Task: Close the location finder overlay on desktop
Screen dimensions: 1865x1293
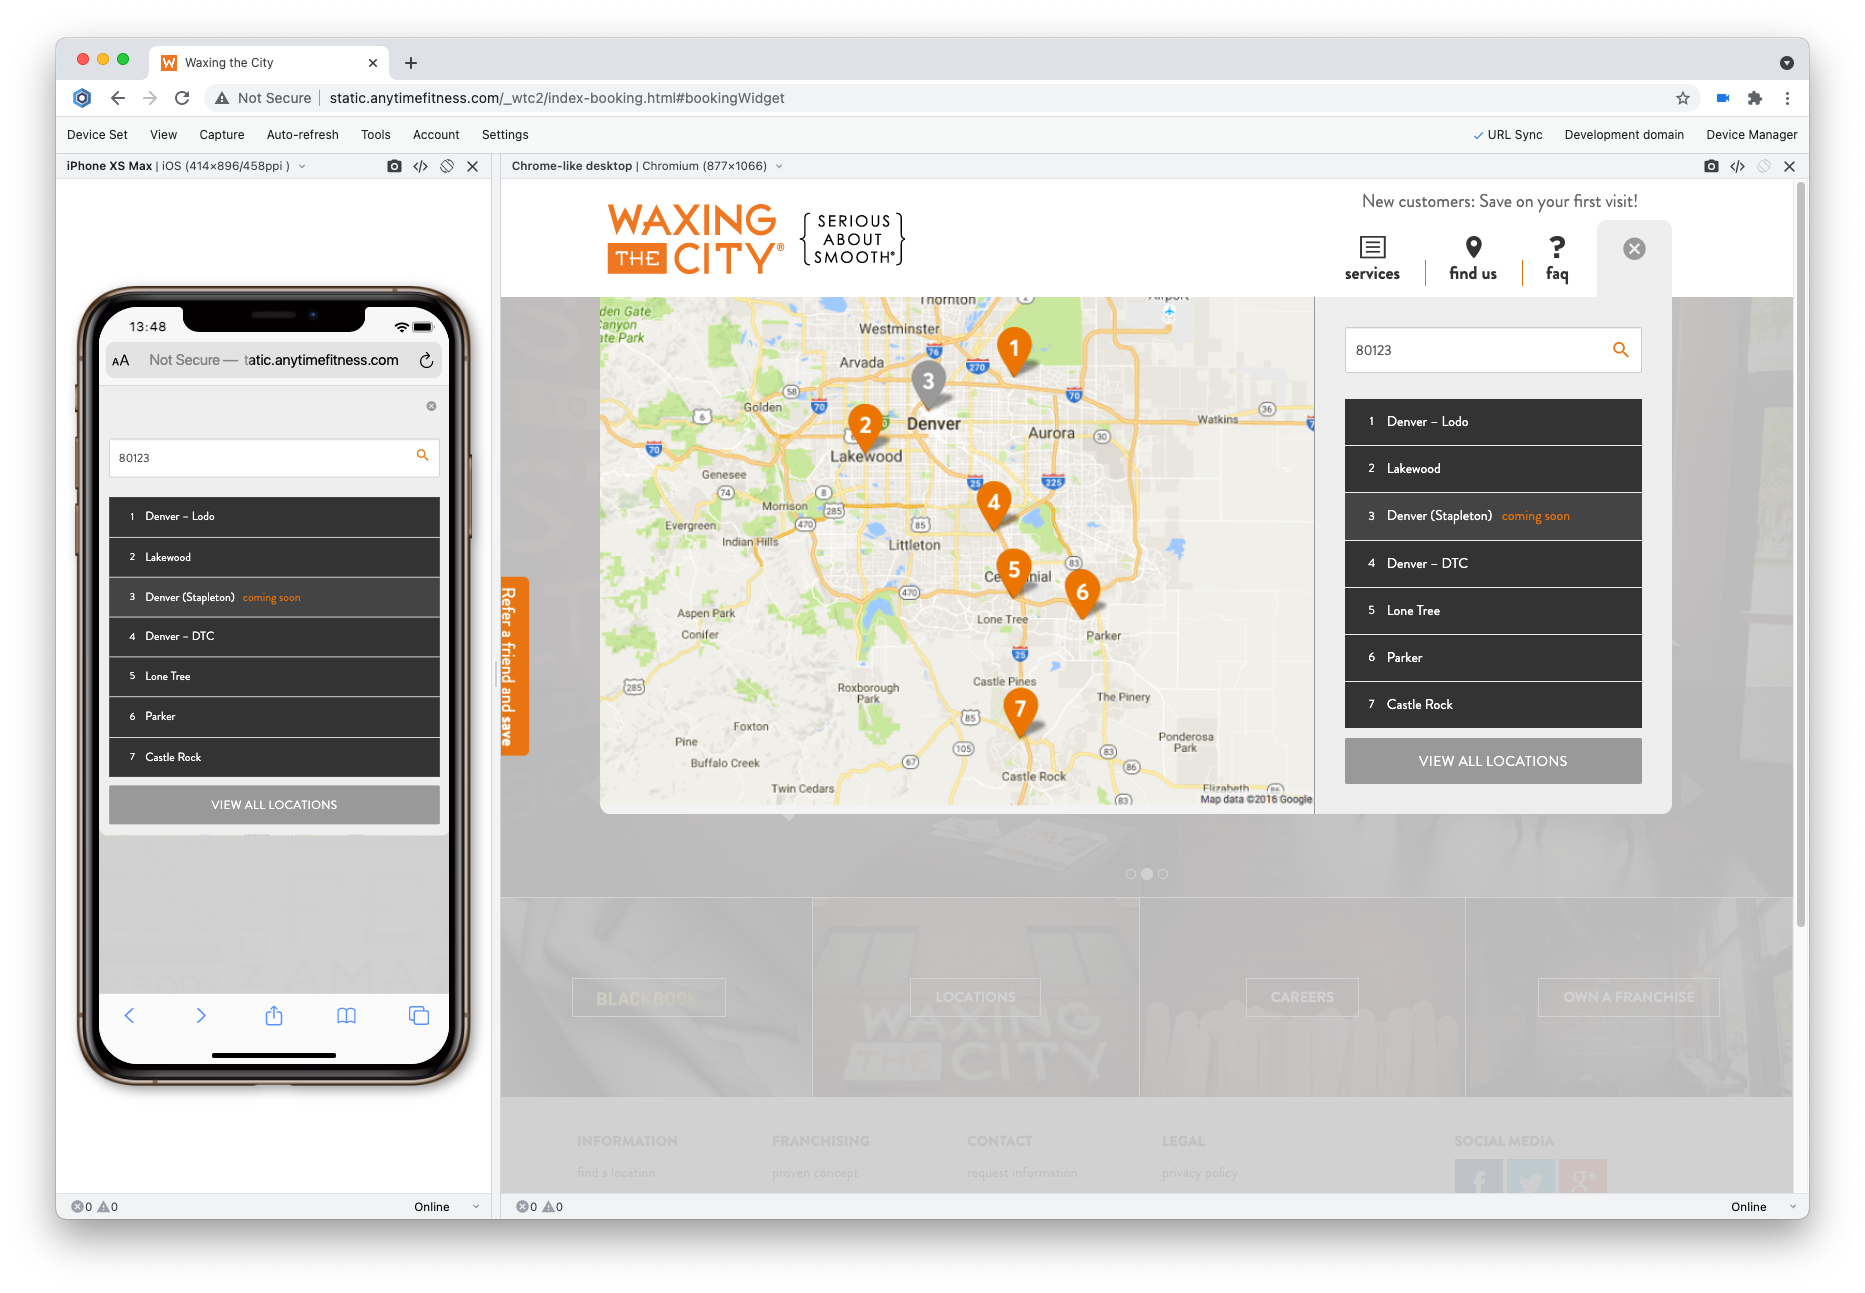Action: click(x=1634, y=249)
